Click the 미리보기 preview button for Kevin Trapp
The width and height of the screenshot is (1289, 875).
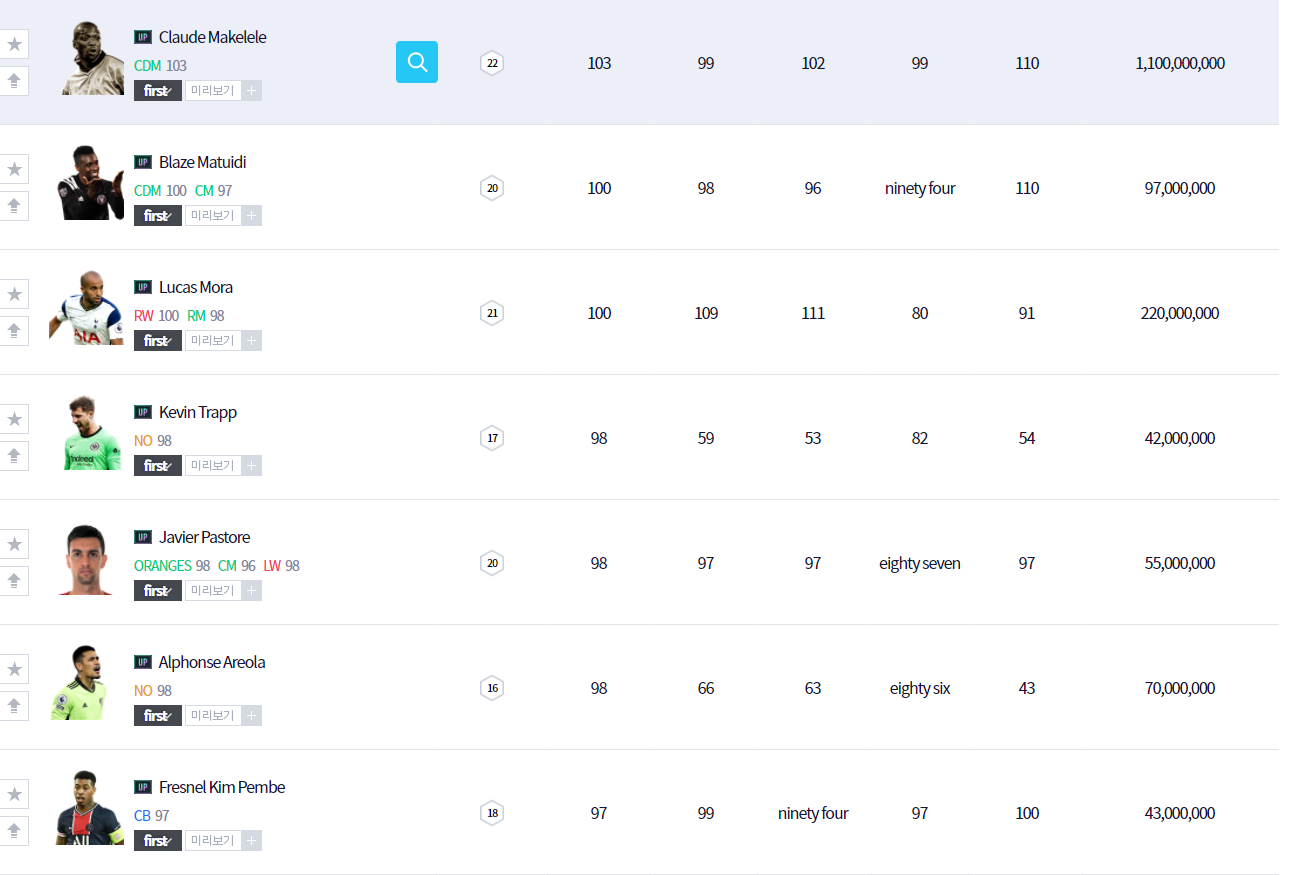(x=212, y=466)
